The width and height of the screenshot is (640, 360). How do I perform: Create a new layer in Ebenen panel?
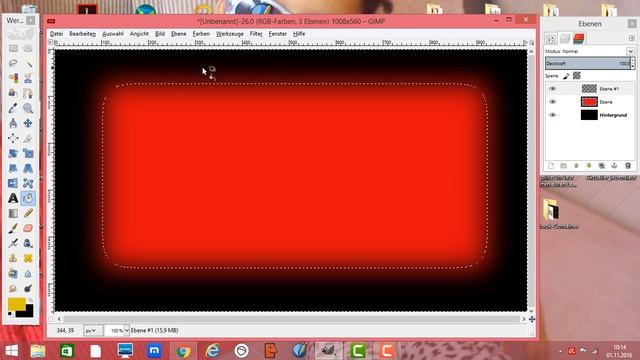[x=551, y=166]
